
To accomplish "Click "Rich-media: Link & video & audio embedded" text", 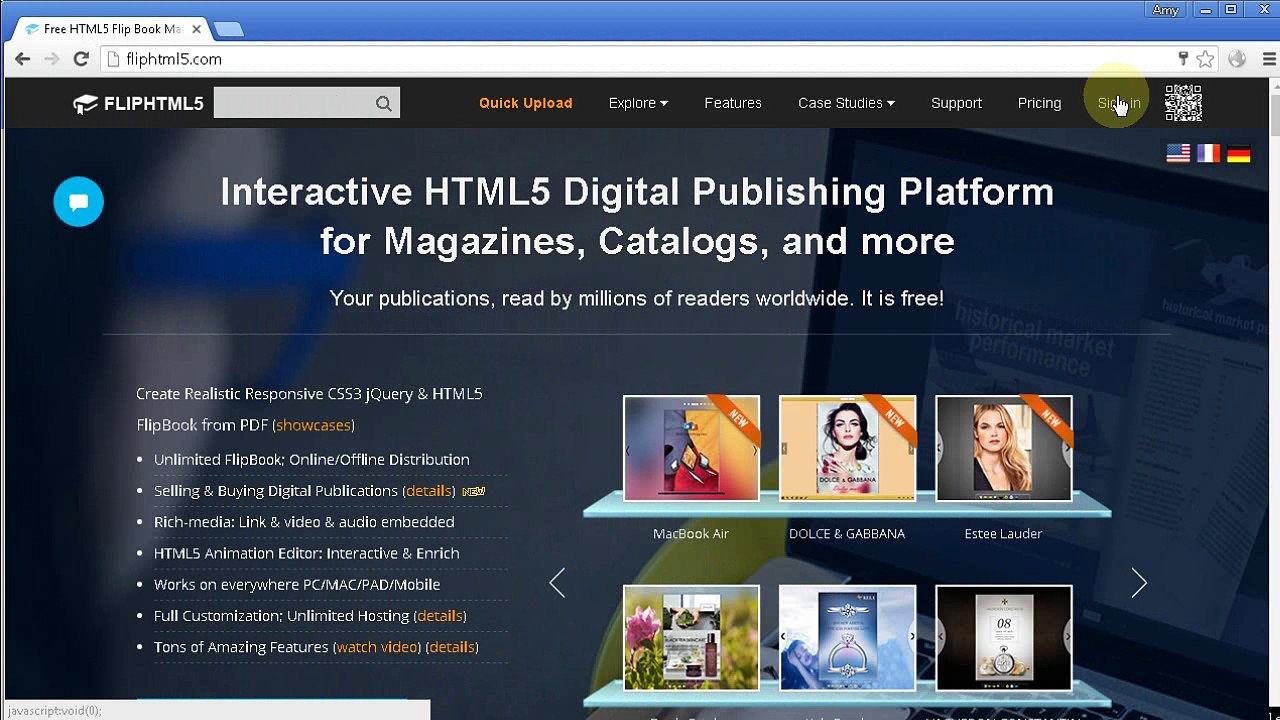I will 304,522.
